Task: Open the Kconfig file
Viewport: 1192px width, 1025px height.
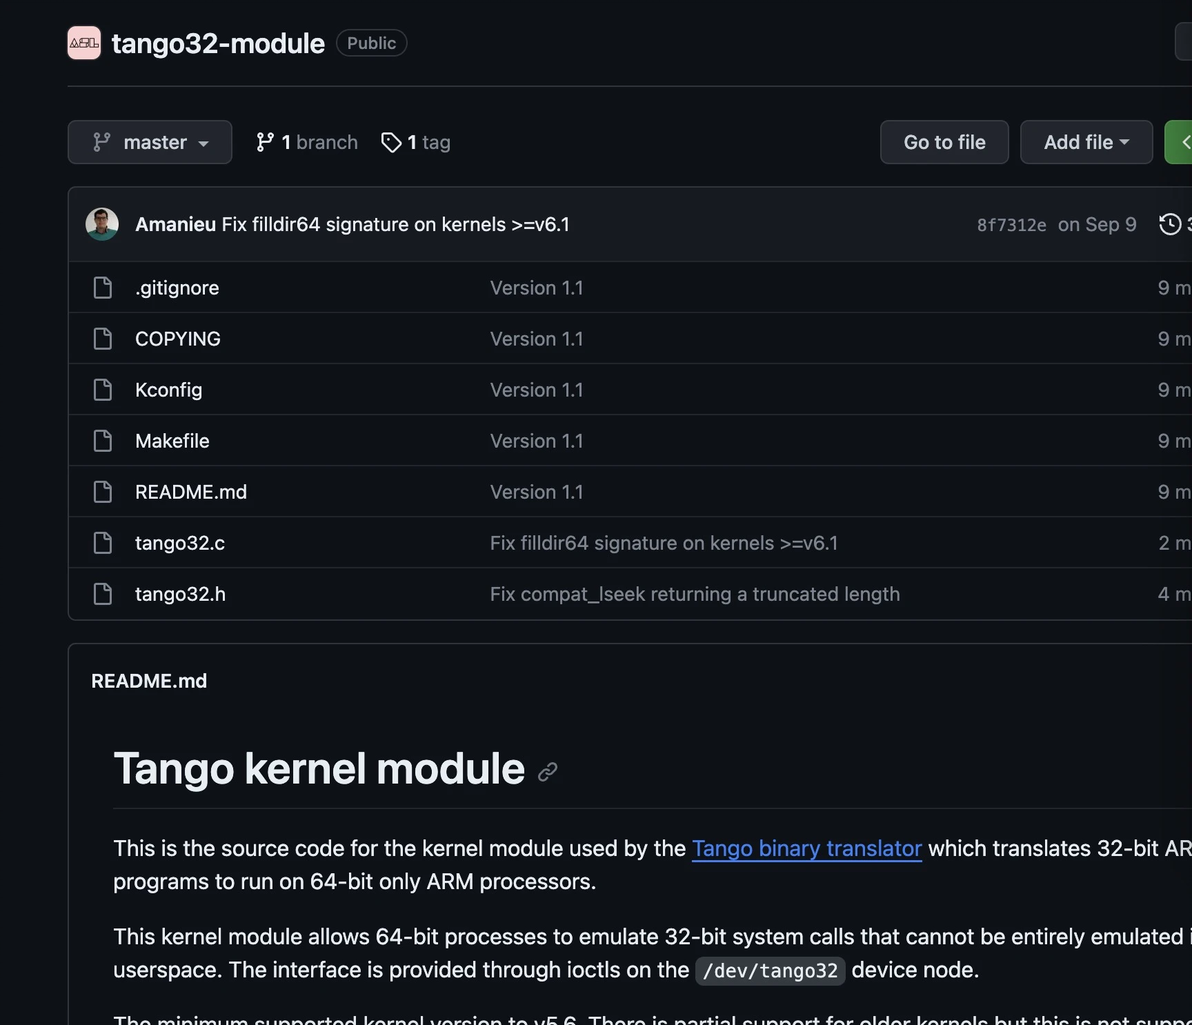Action: (x=168, y=390)
